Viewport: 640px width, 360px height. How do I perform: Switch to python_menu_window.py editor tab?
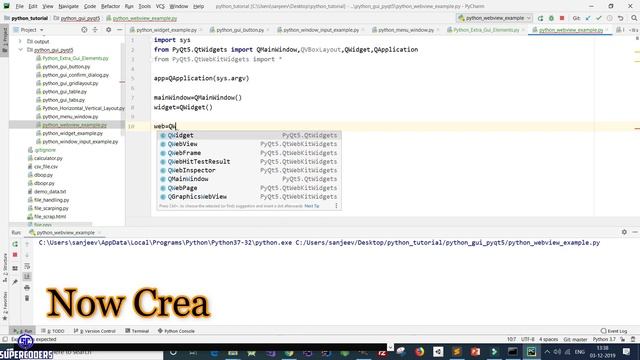pos(406,30)
